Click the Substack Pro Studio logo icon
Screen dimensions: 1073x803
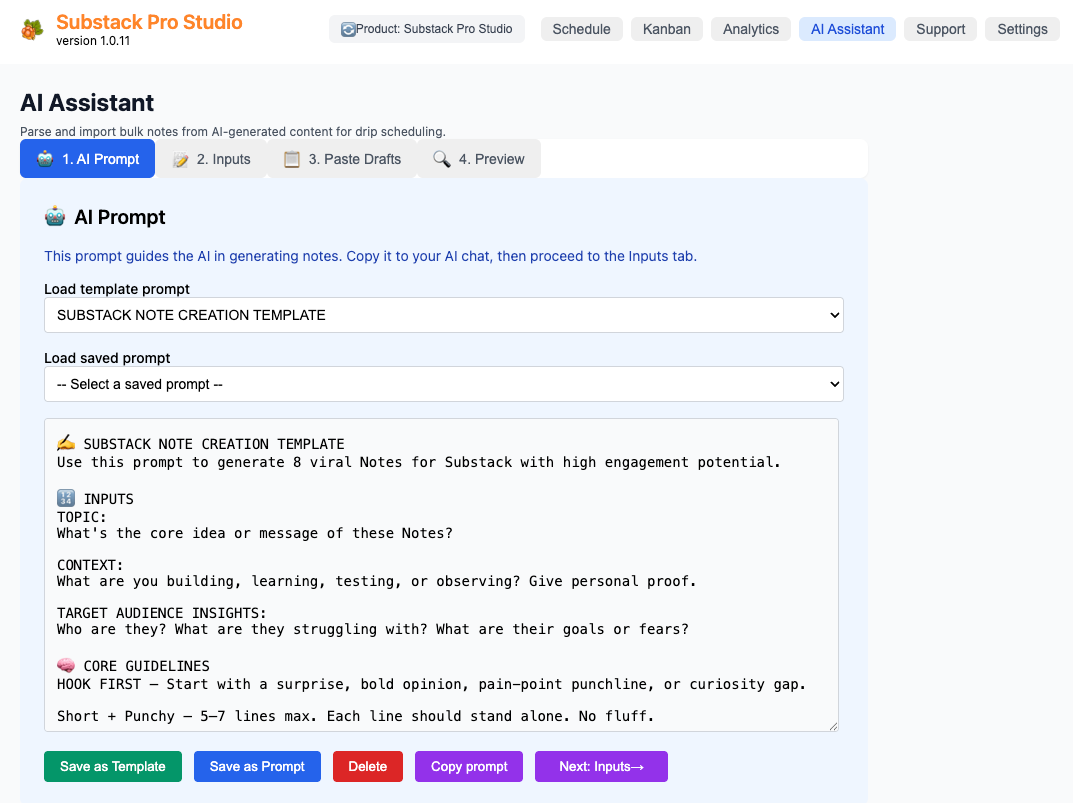(x=32, y=29)
